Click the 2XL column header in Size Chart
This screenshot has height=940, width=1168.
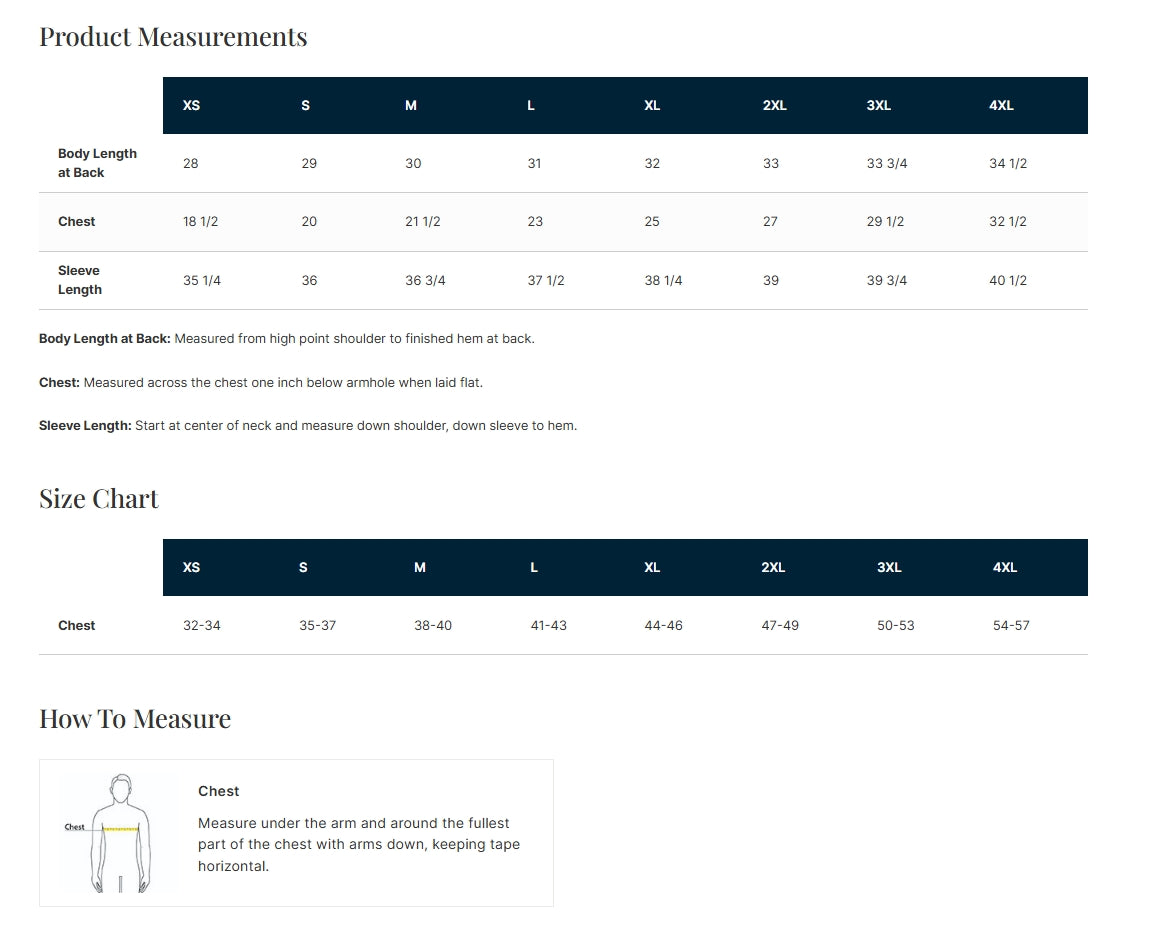(772, 568)
